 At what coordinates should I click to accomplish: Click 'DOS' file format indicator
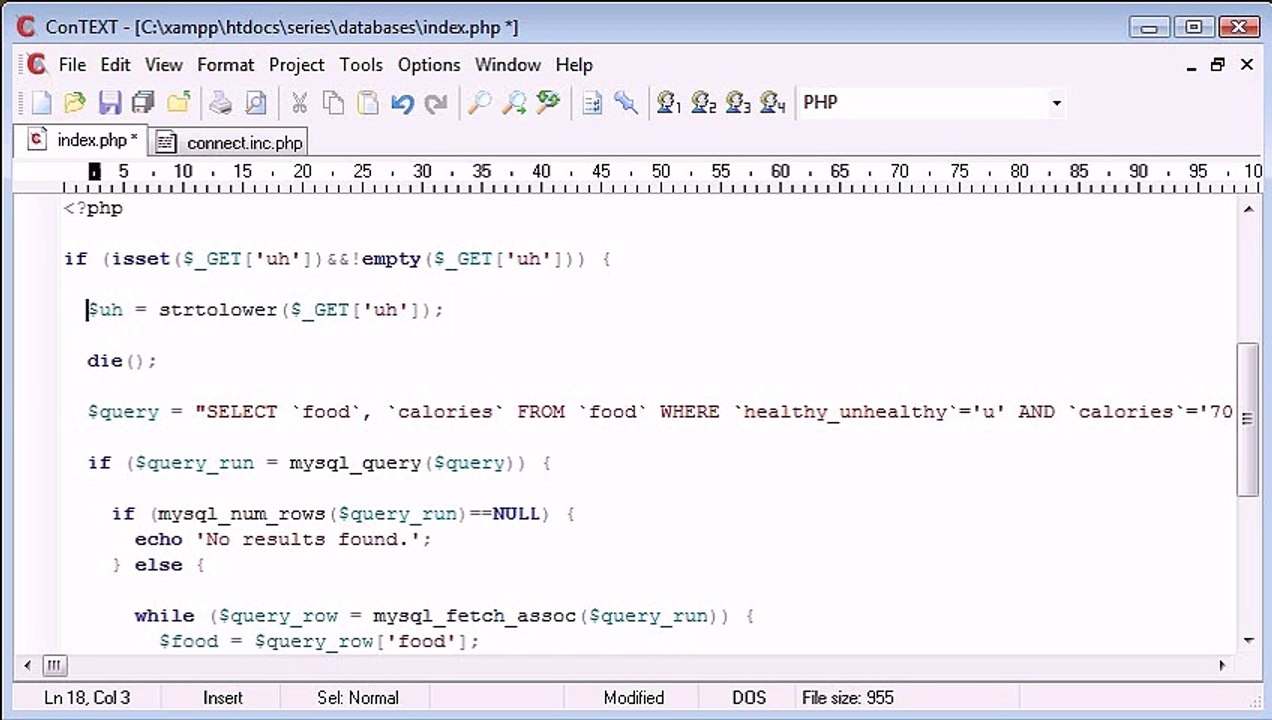[x=749, y=697]
